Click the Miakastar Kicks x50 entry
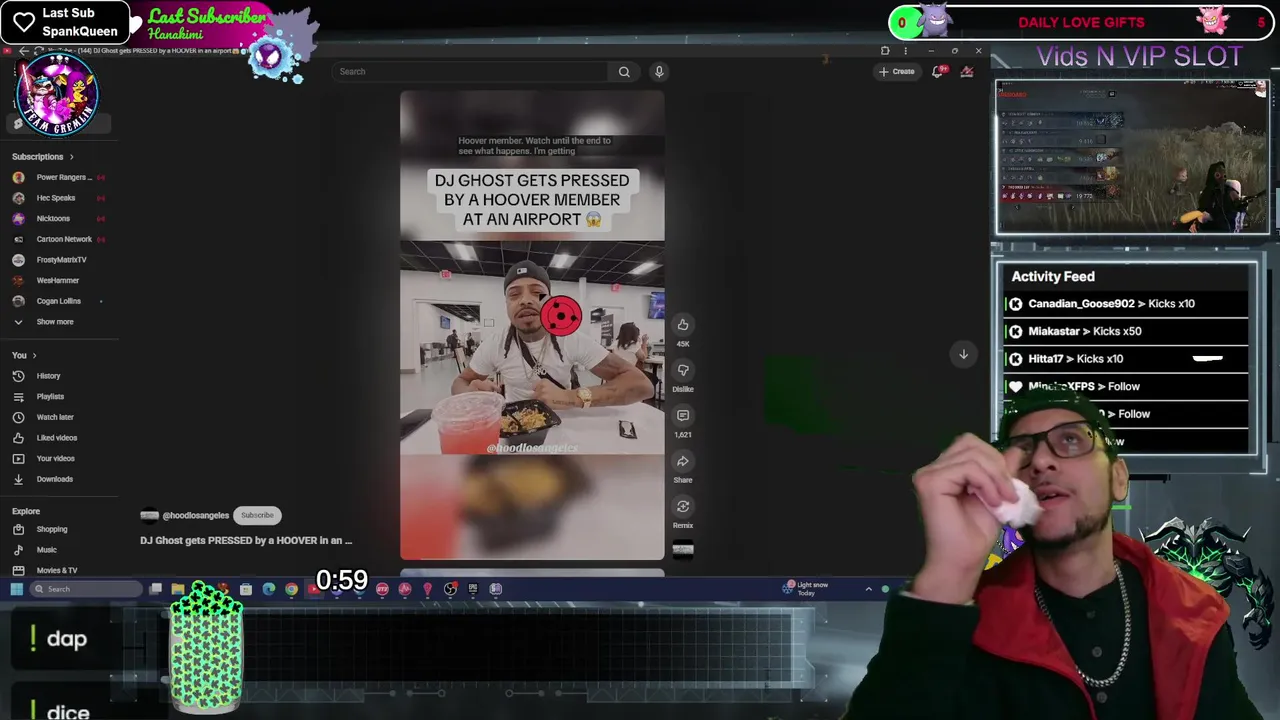The image size is (1280, 720). coord(1127,331)
